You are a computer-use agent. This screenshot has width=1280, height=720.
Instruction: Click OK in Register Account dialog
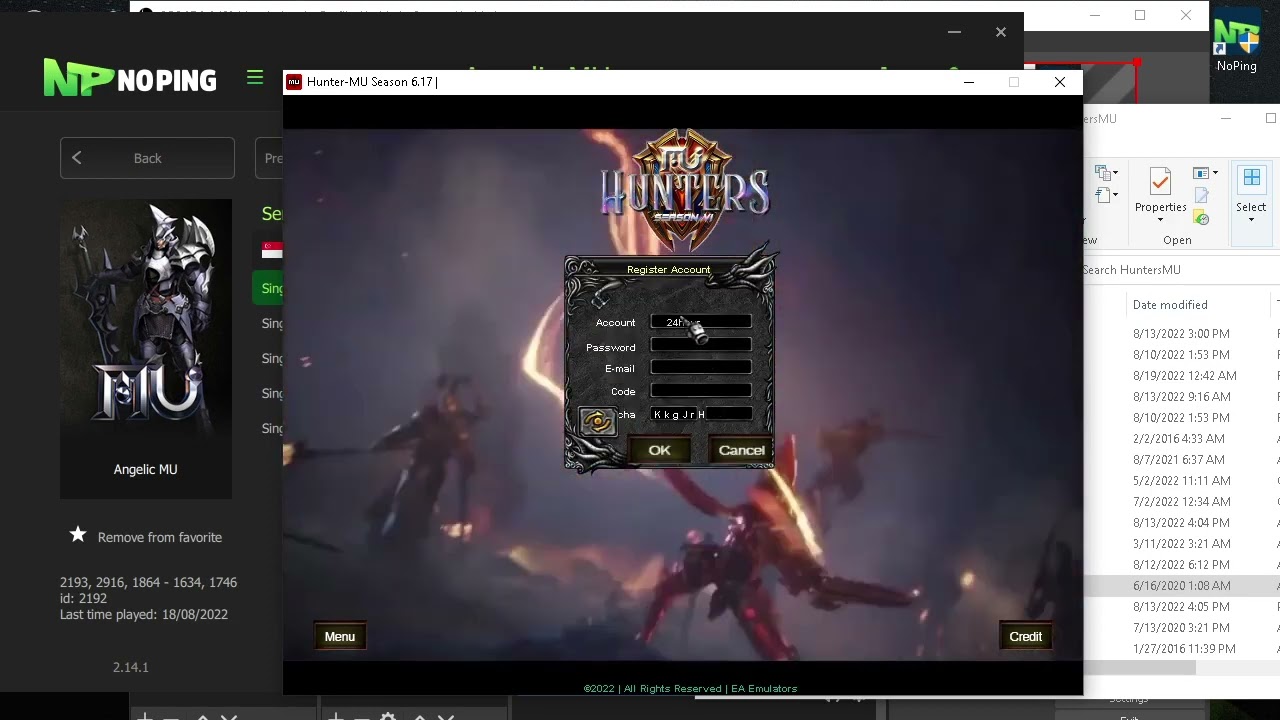pos(659,450)
